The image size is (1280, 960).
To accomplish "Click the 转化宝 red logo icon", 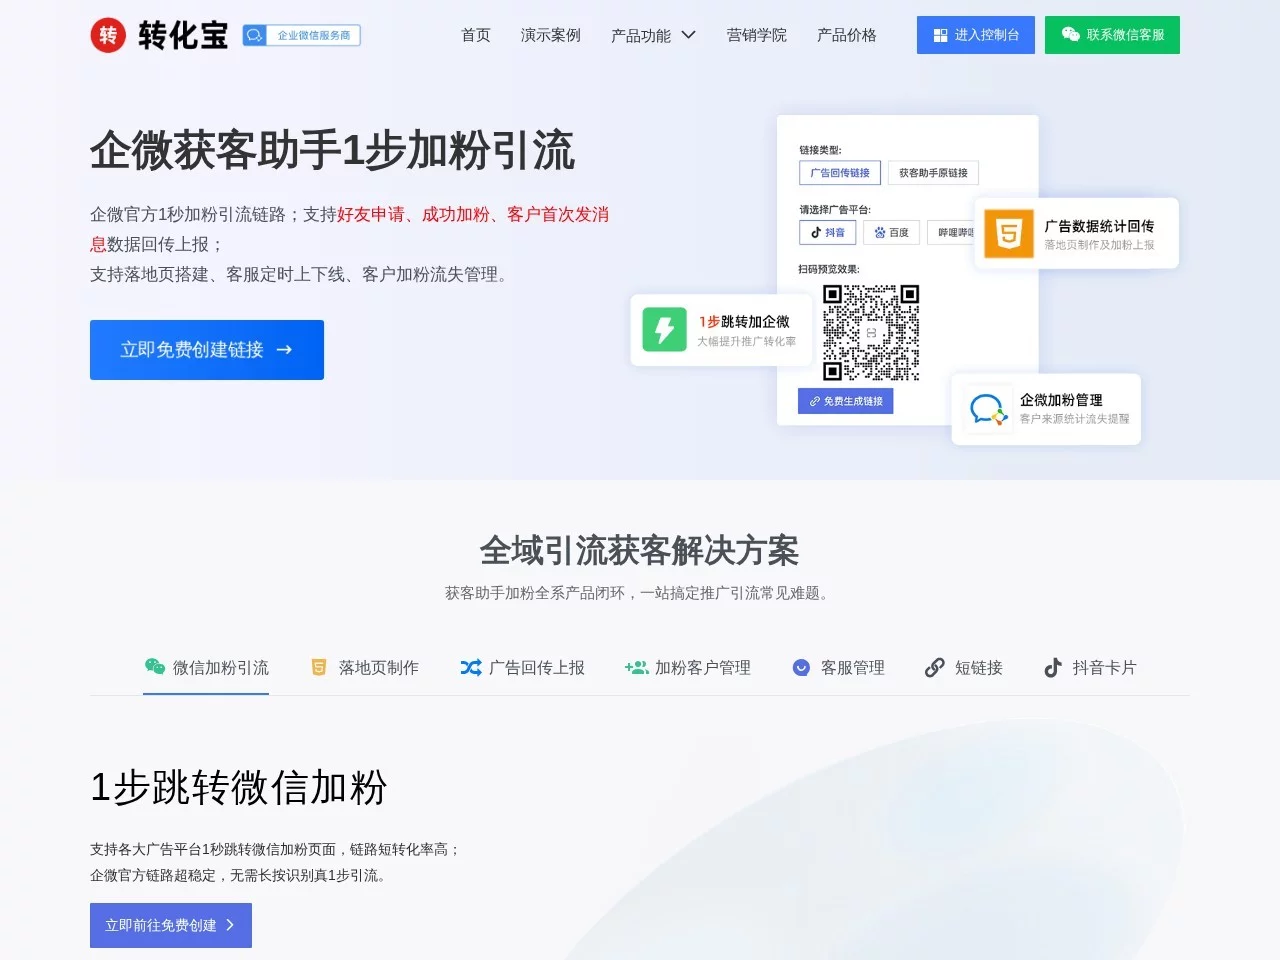I will click(108, 35).
